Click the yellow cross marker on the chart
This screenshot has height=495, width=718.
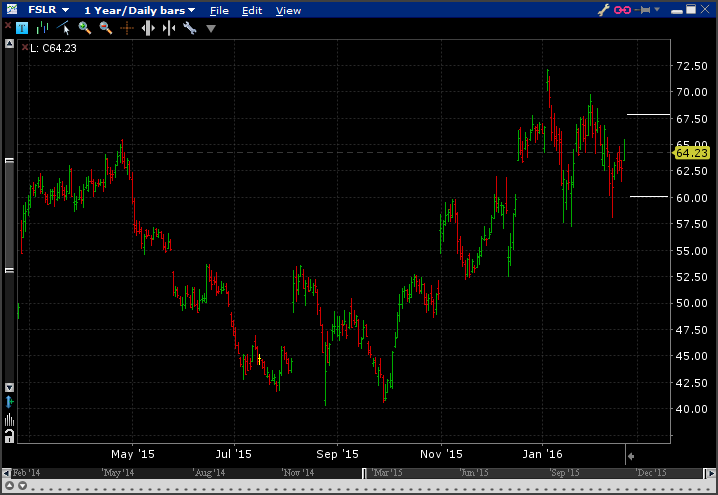click(259, 359)
